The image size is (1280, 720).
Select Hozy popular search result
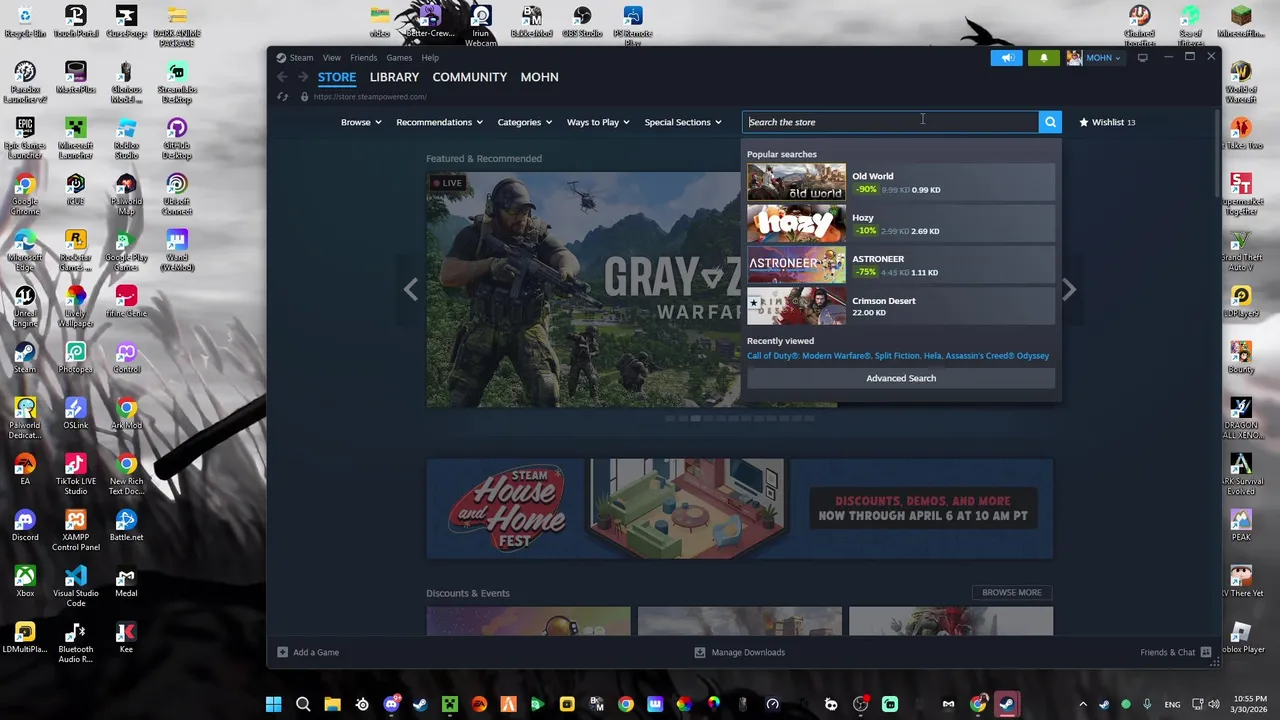900,224
